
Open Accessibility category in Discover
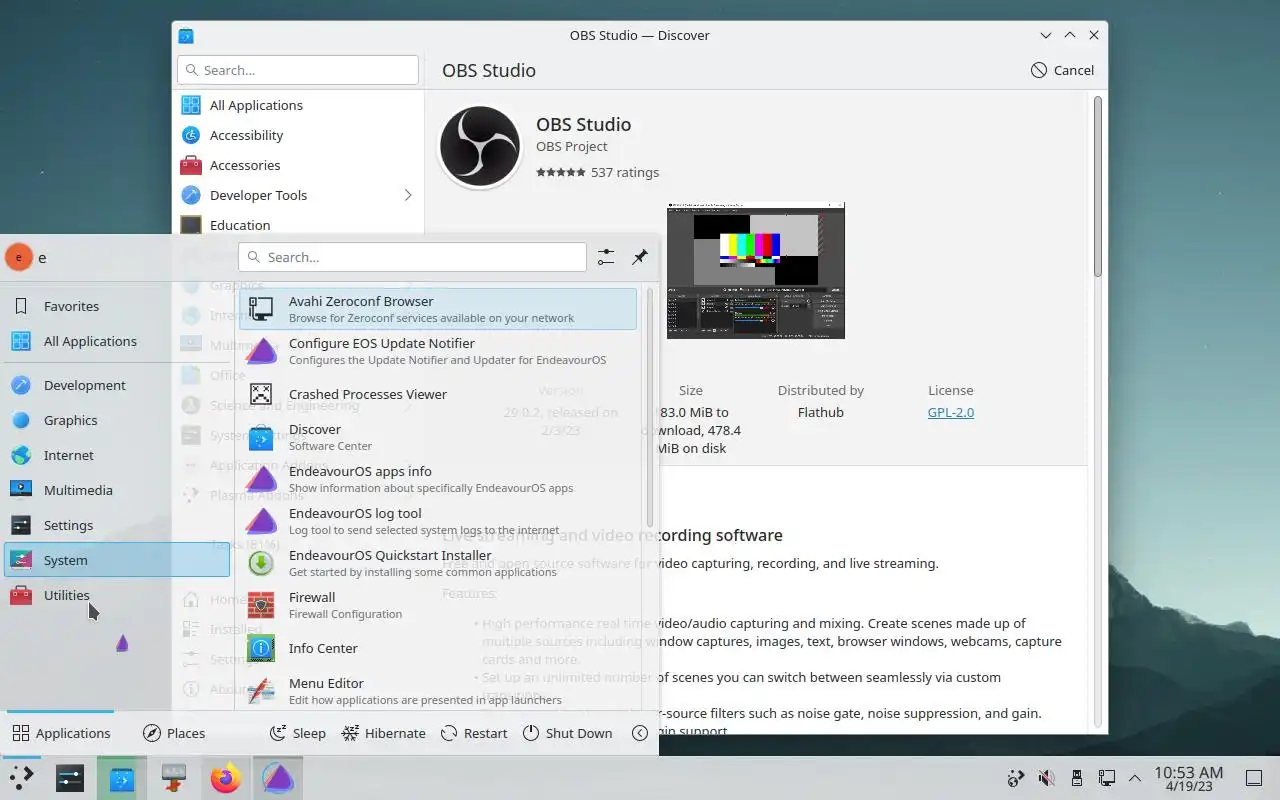pyautogui.click(x=298, y=135)
